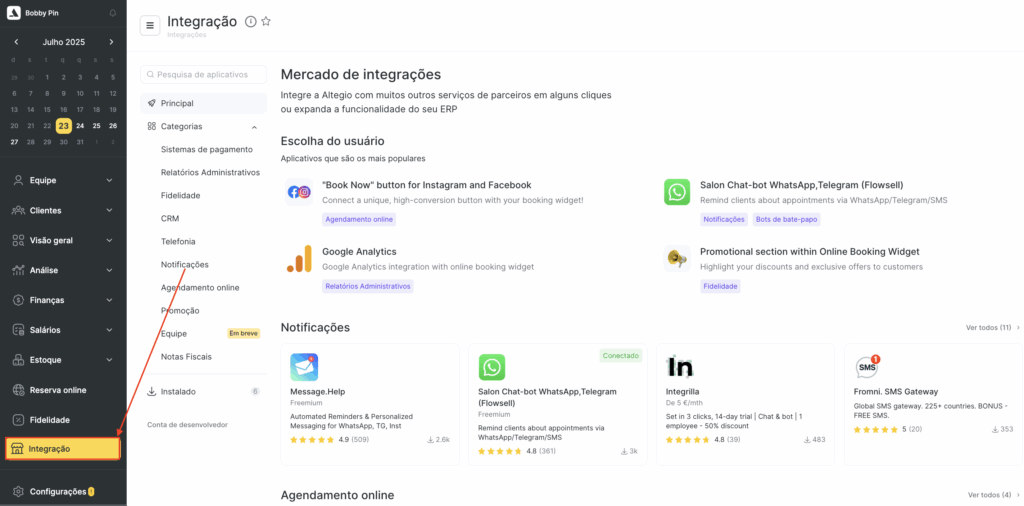The image size is (1024, 506).
Task: Select the Principal menu item
Action: pyautogui.click(x=203, y=103)
